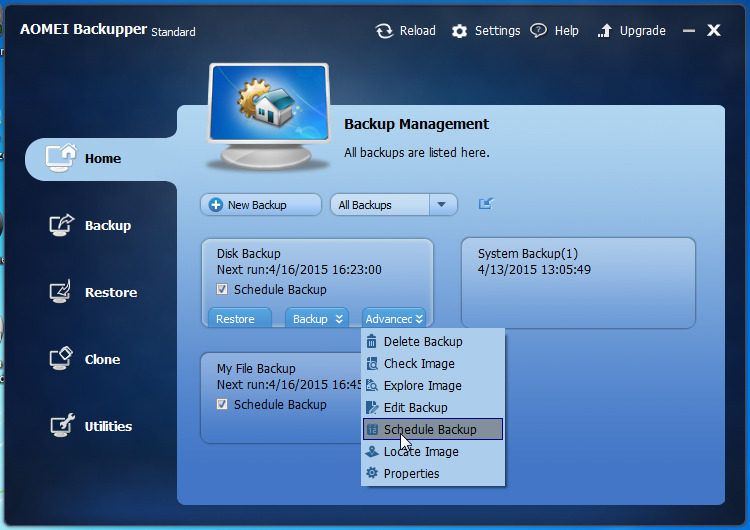
Task: Choose Locate Image menu entry
Action: [421, 452]
